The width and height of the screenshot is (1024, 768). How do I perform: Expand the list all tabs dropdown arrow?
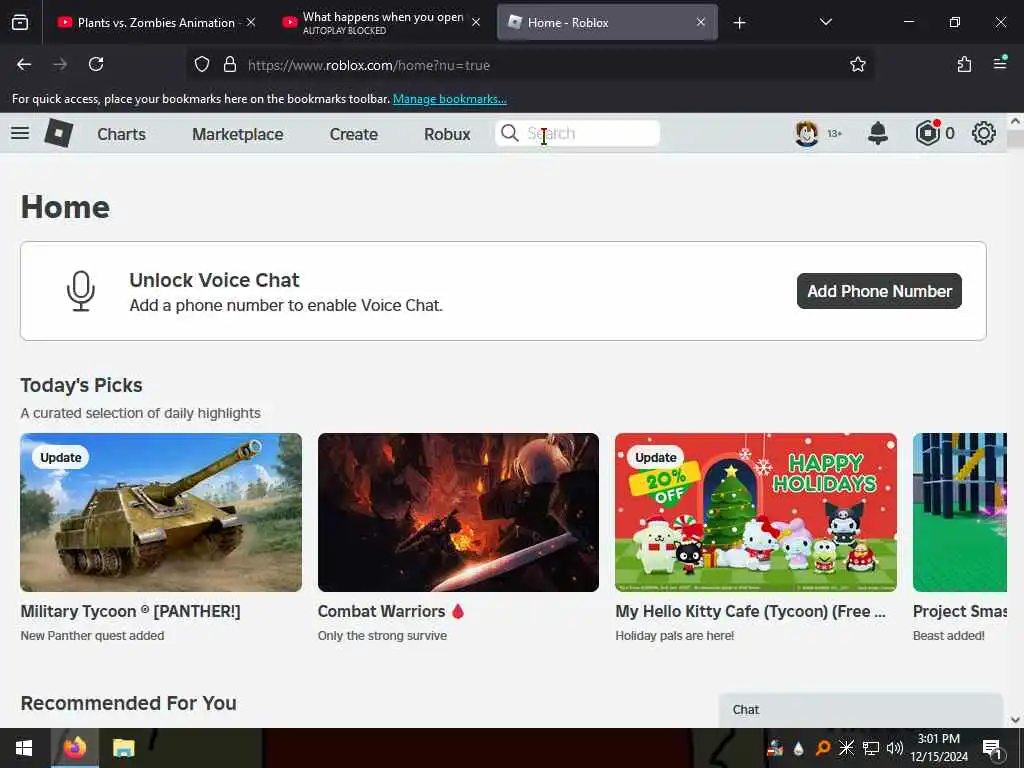(x=826, y=22)
